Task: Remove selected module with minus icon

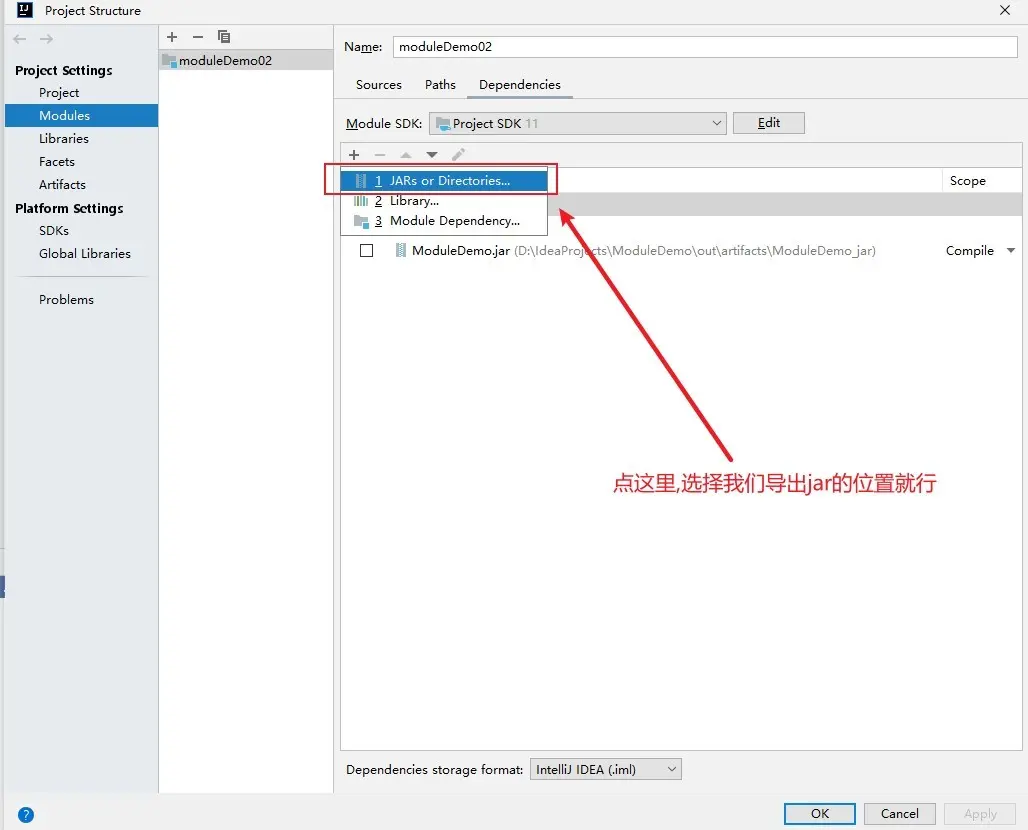Action: pos(198,37)
